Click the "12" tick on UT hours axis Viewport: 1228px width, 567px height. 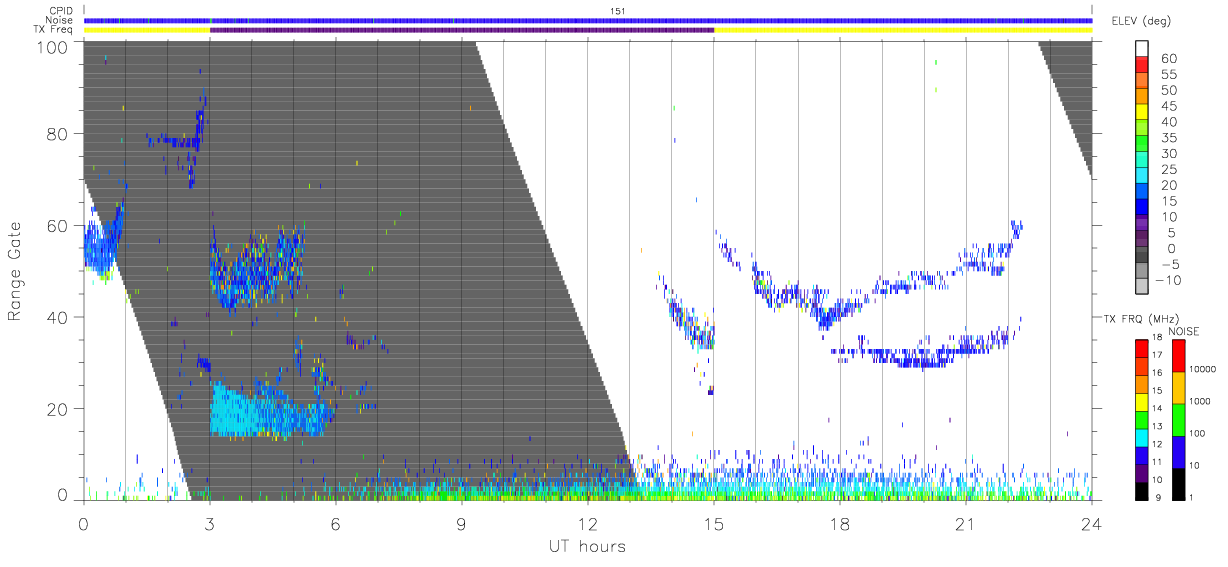[587, 524]
